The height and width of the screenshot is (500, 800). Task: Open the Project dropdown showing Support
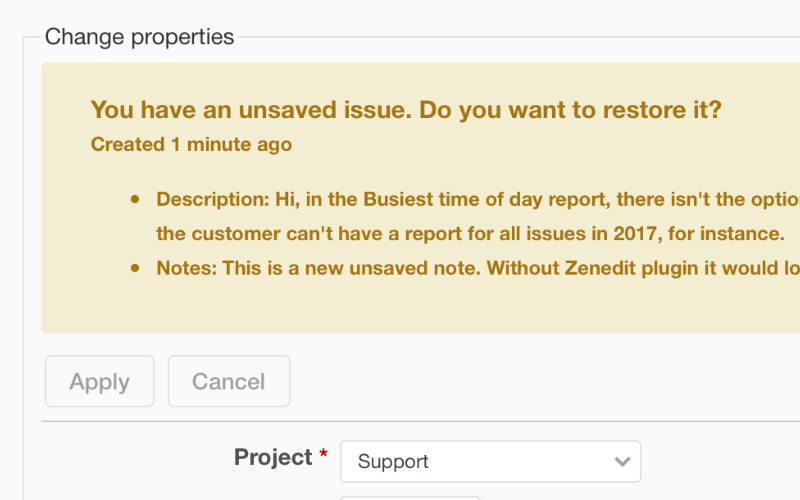coord(490,461)
